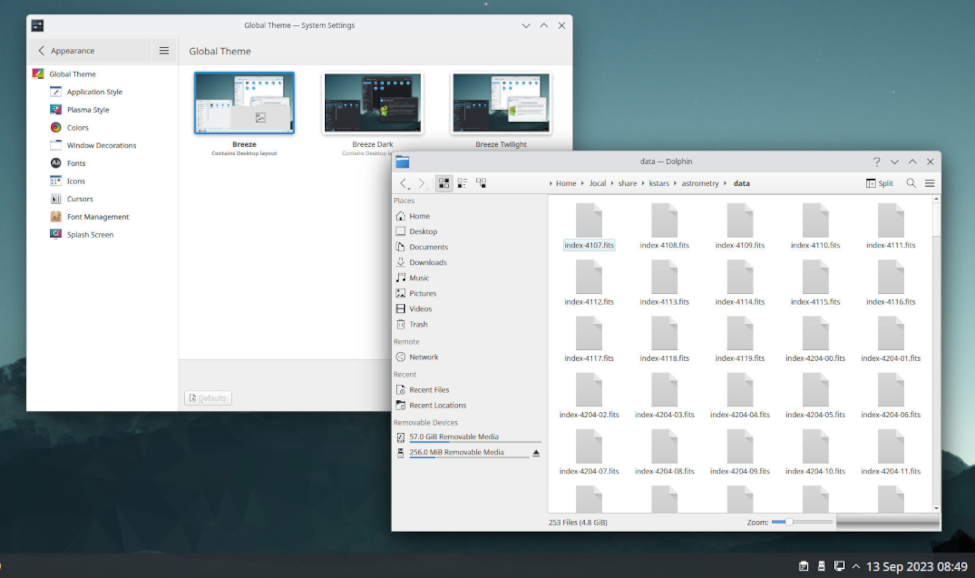Switch Dolphin to Compact view mode
This screenshot has width=975, height=578.
pos(463,183)
